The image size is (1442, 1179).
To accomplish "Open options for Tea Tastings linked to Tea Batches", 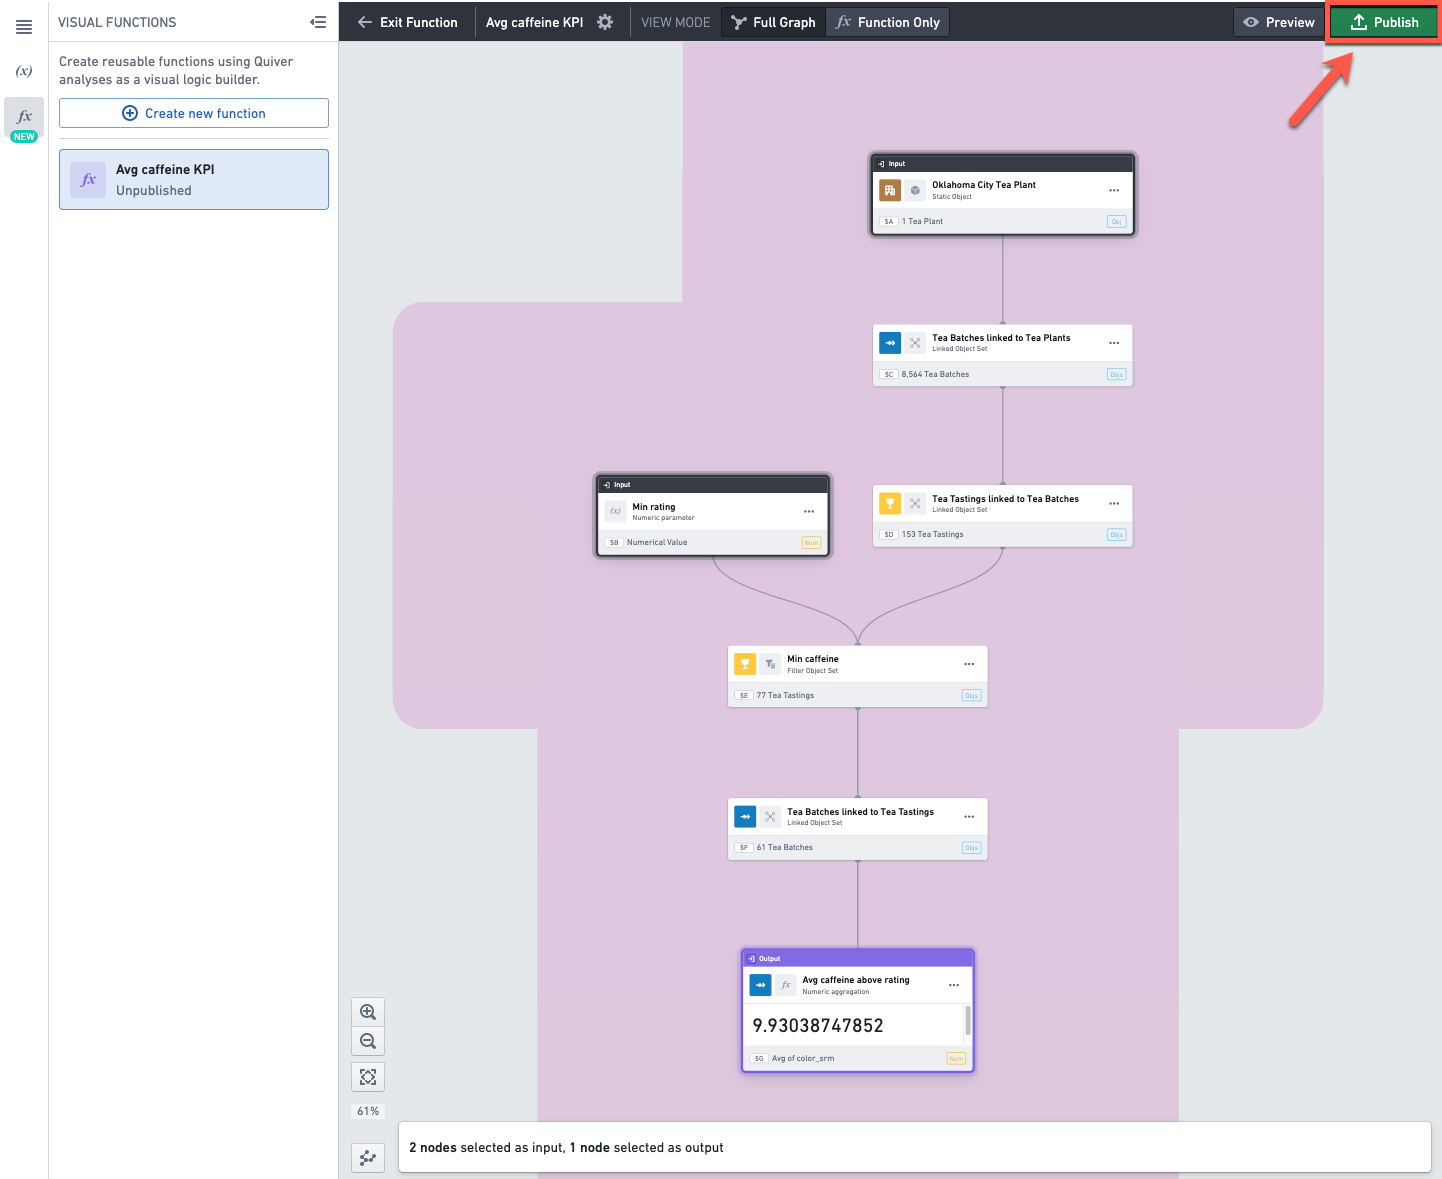I will click(x=1114, y=503).
